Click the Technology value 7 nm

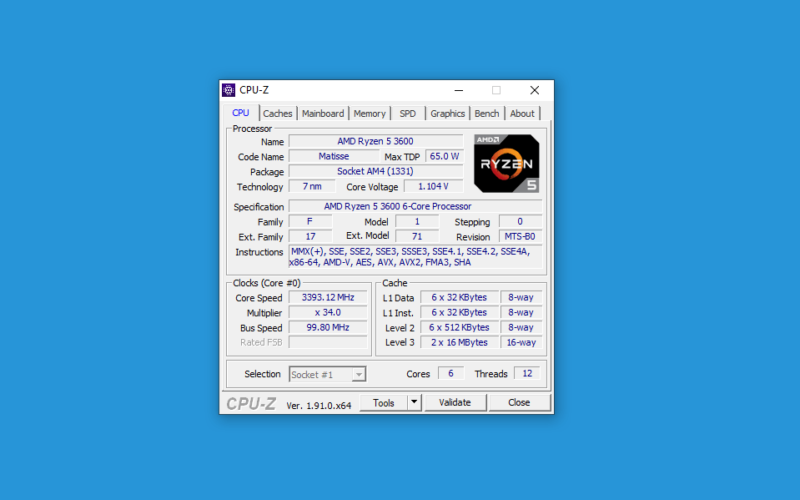[x=312, y=186]
